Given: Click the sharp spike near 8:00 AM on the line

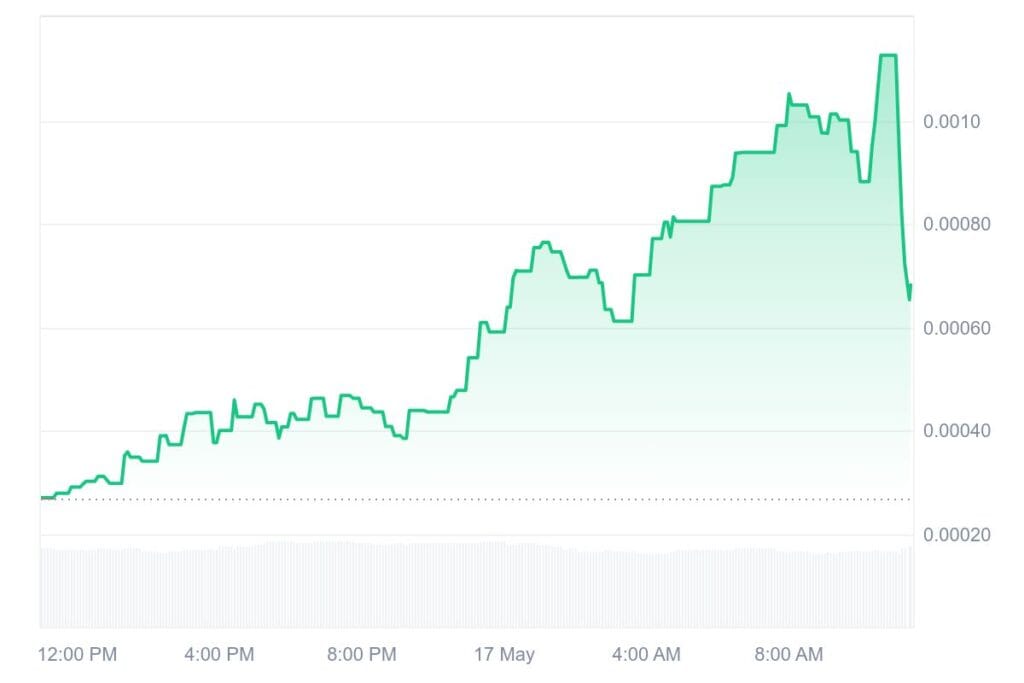Looking at the screenshot, I should (789, 95).
